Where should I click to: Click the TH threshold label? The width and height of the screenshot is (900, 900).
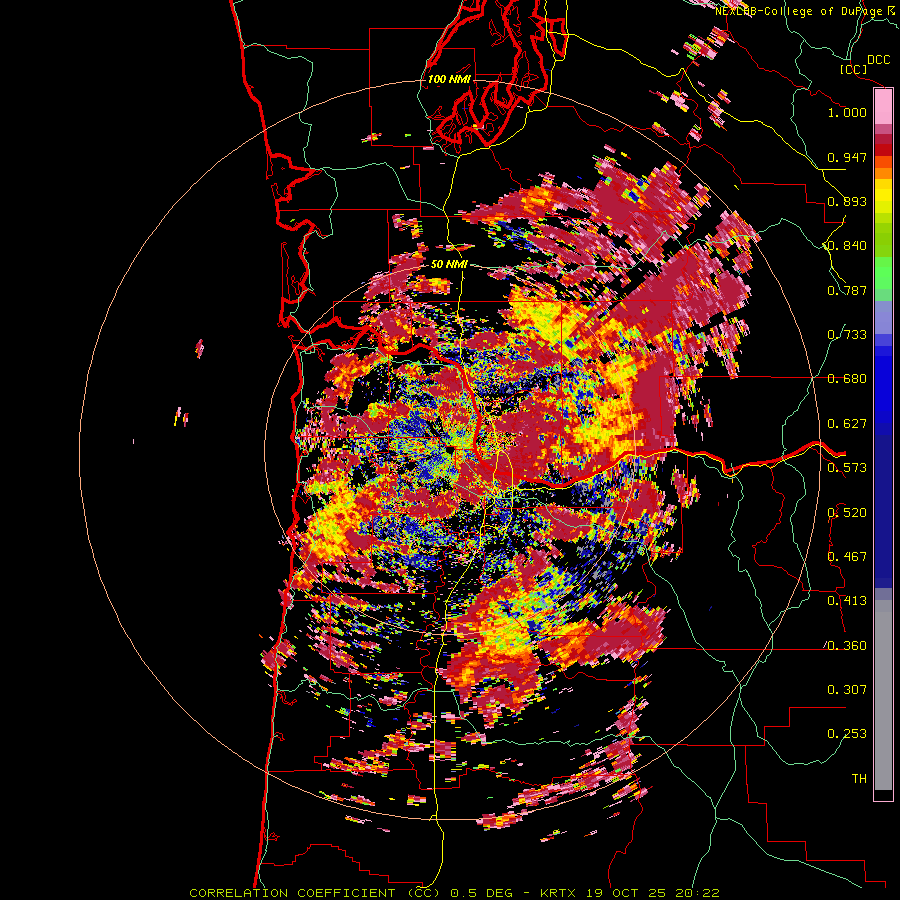859,779
